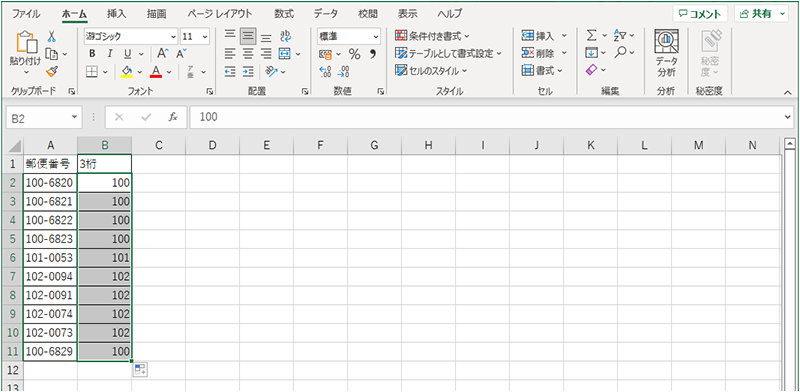The width and height of the screenshot is (800, 392).
Task: Toggle Bold formatting
Action: click(x=92, y=54)
